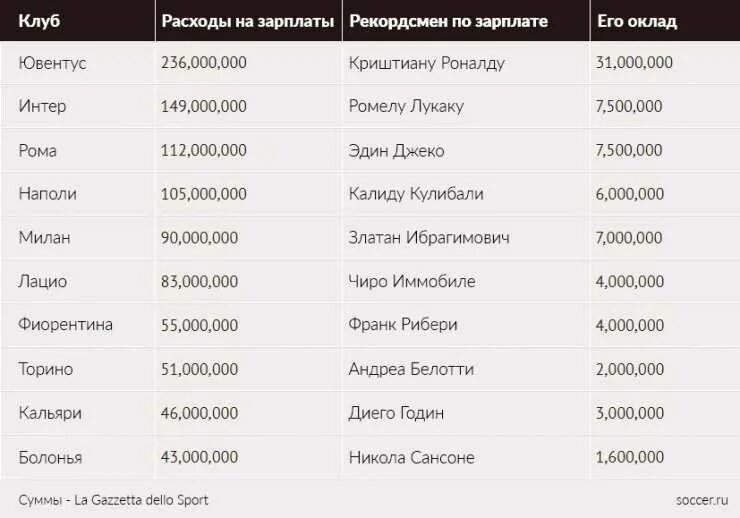Select Эдин Джеко in the table
The width and height of the screenshot is (740, 518).
(x=396, y=151)
